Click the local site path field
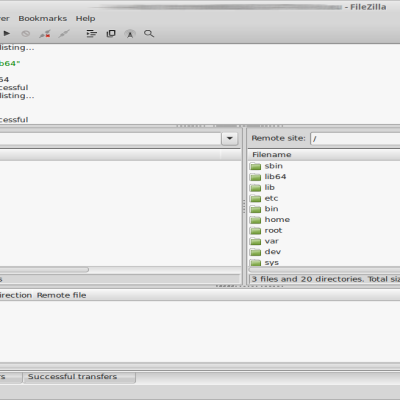Image resolution: width=400 pixels, height=400 pixels. (x=110, y=138)
